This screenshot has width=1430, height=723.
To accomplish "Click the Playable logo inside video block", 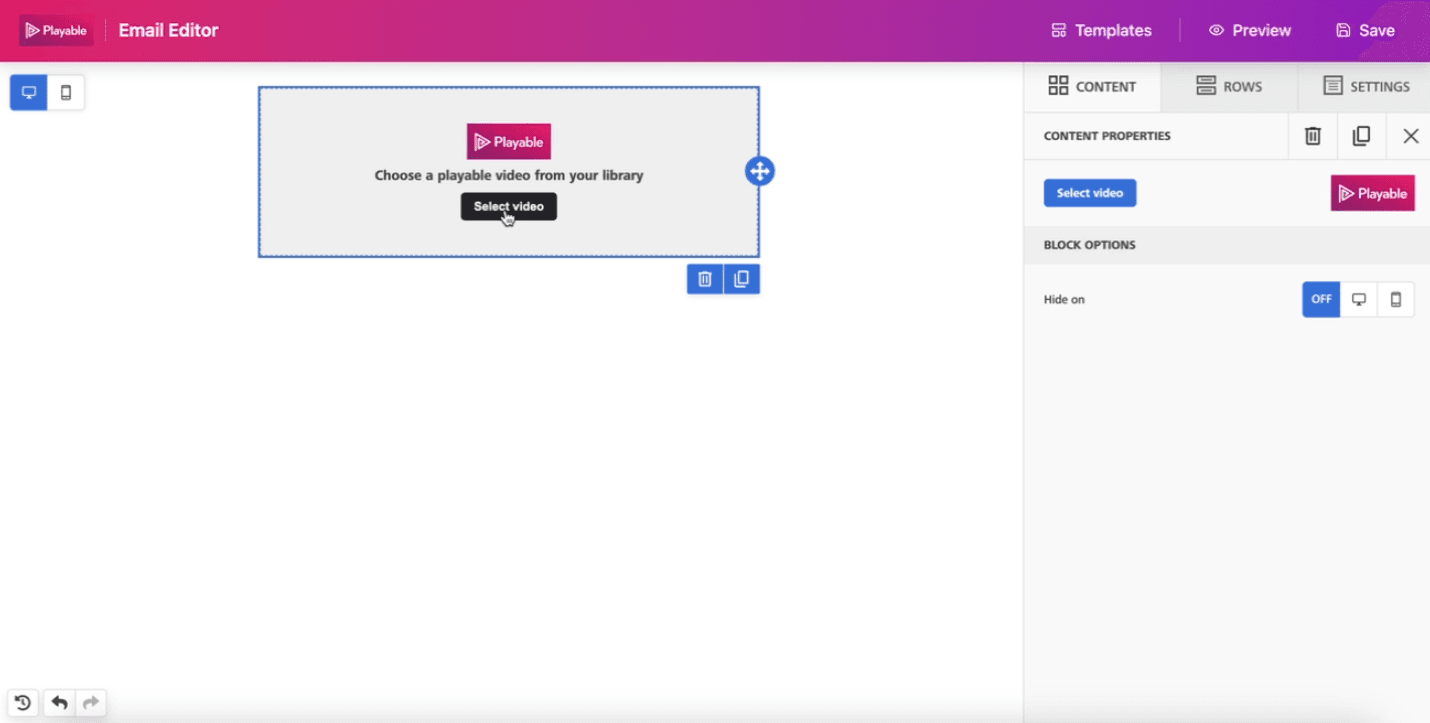I will click(509, 142).
